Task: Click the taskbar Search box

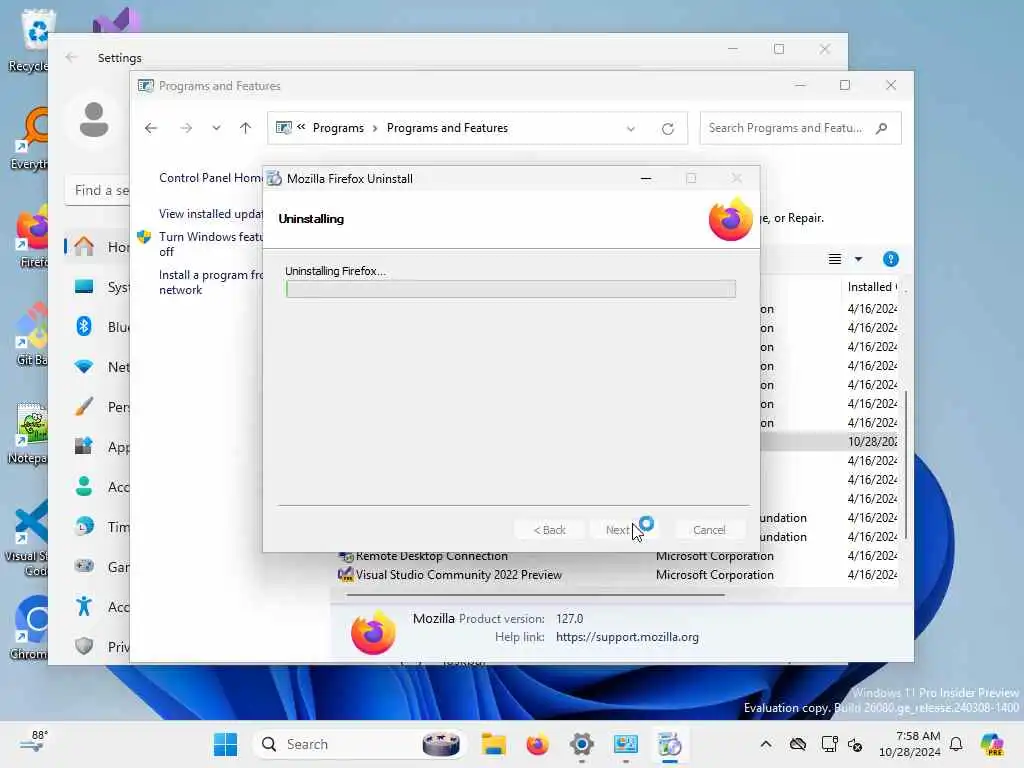Action: (359, 744)
